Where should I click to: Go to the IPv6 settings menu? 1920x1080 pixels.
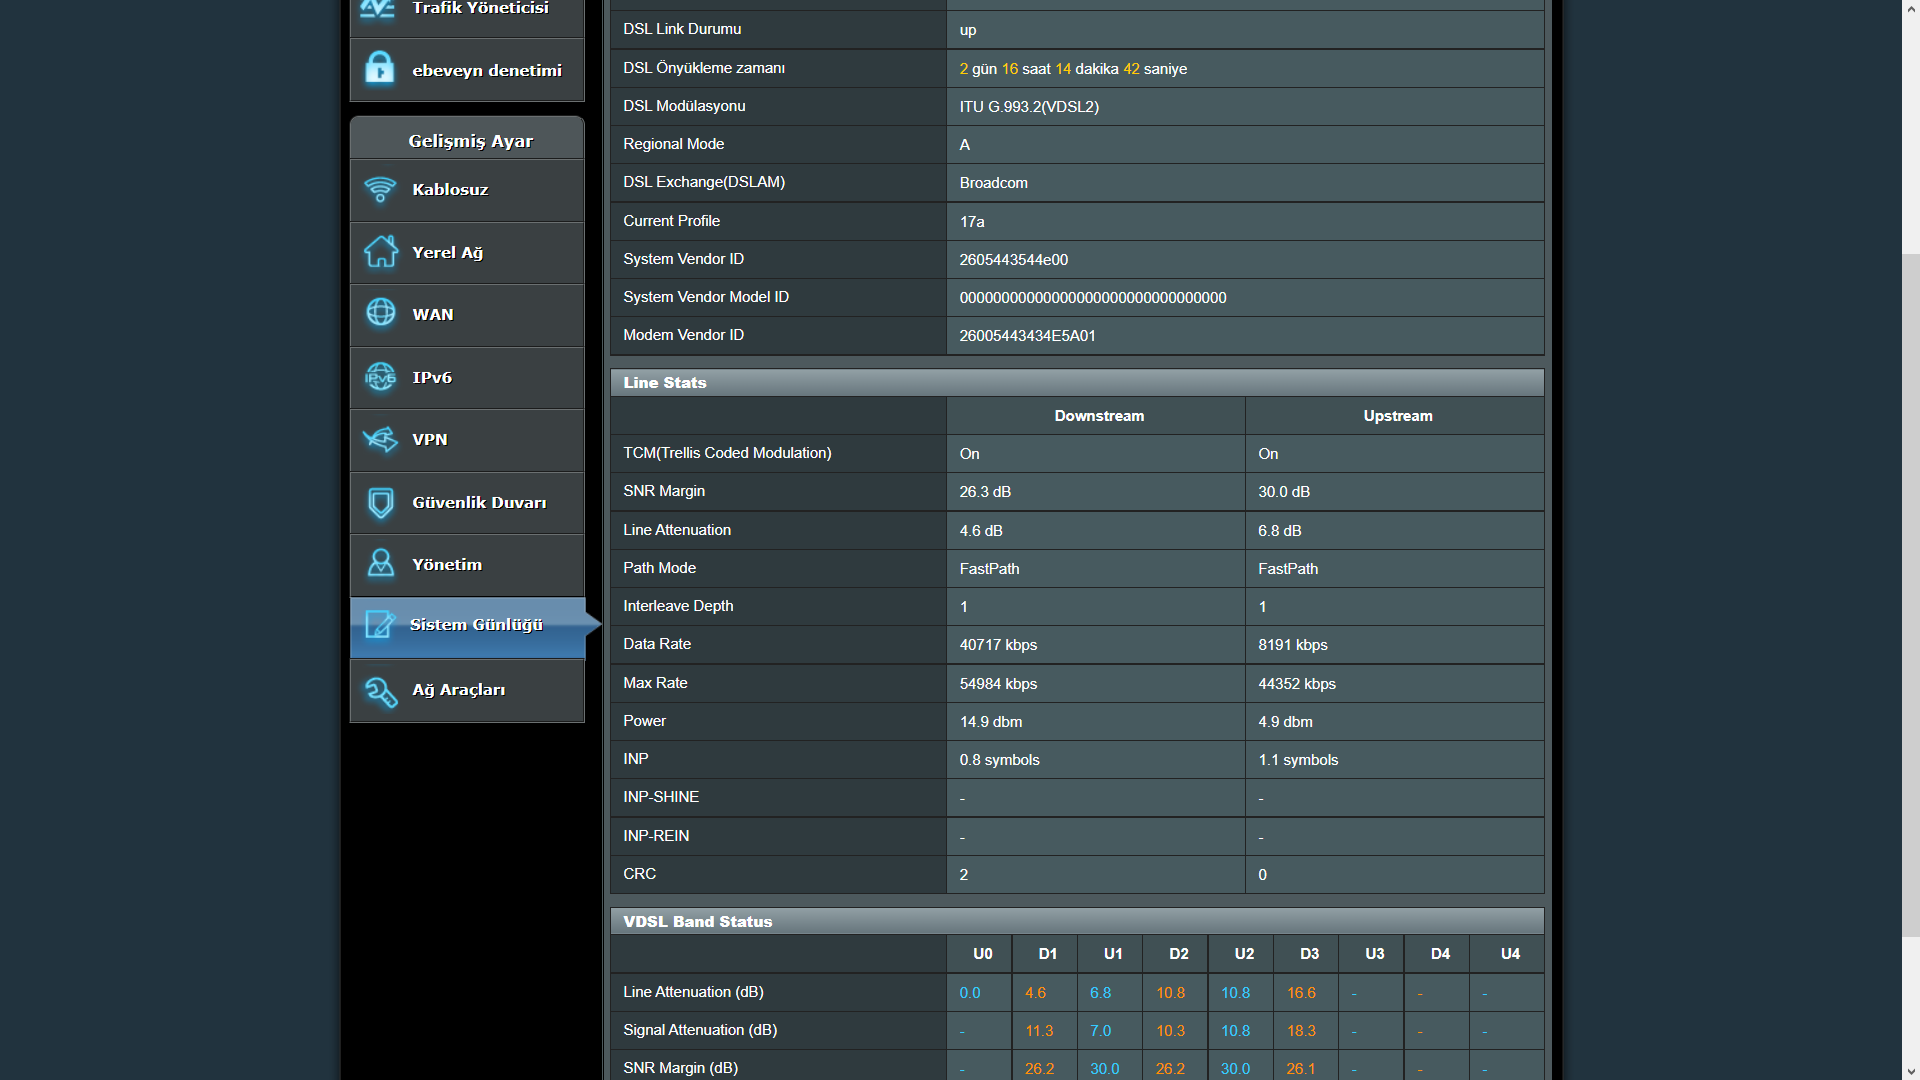[x=467, y=378]
